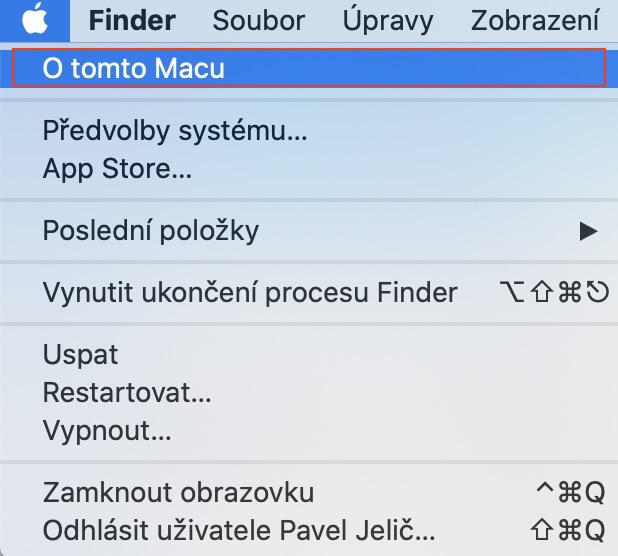This screenshot has width=618, height=556.
Task: Select Zamknout obrazovku
Action: click(x=178, y=492)
